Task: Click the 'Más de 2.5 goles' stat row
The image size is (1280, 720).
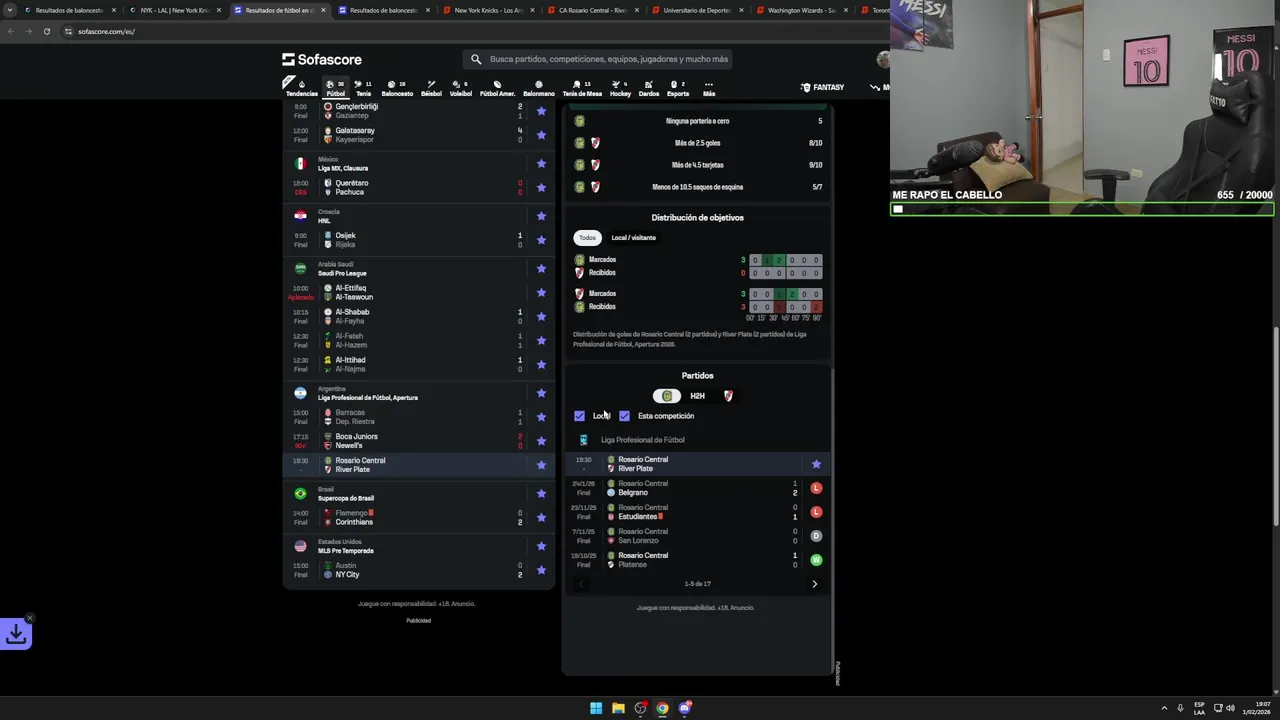Action: coord(697,143)
